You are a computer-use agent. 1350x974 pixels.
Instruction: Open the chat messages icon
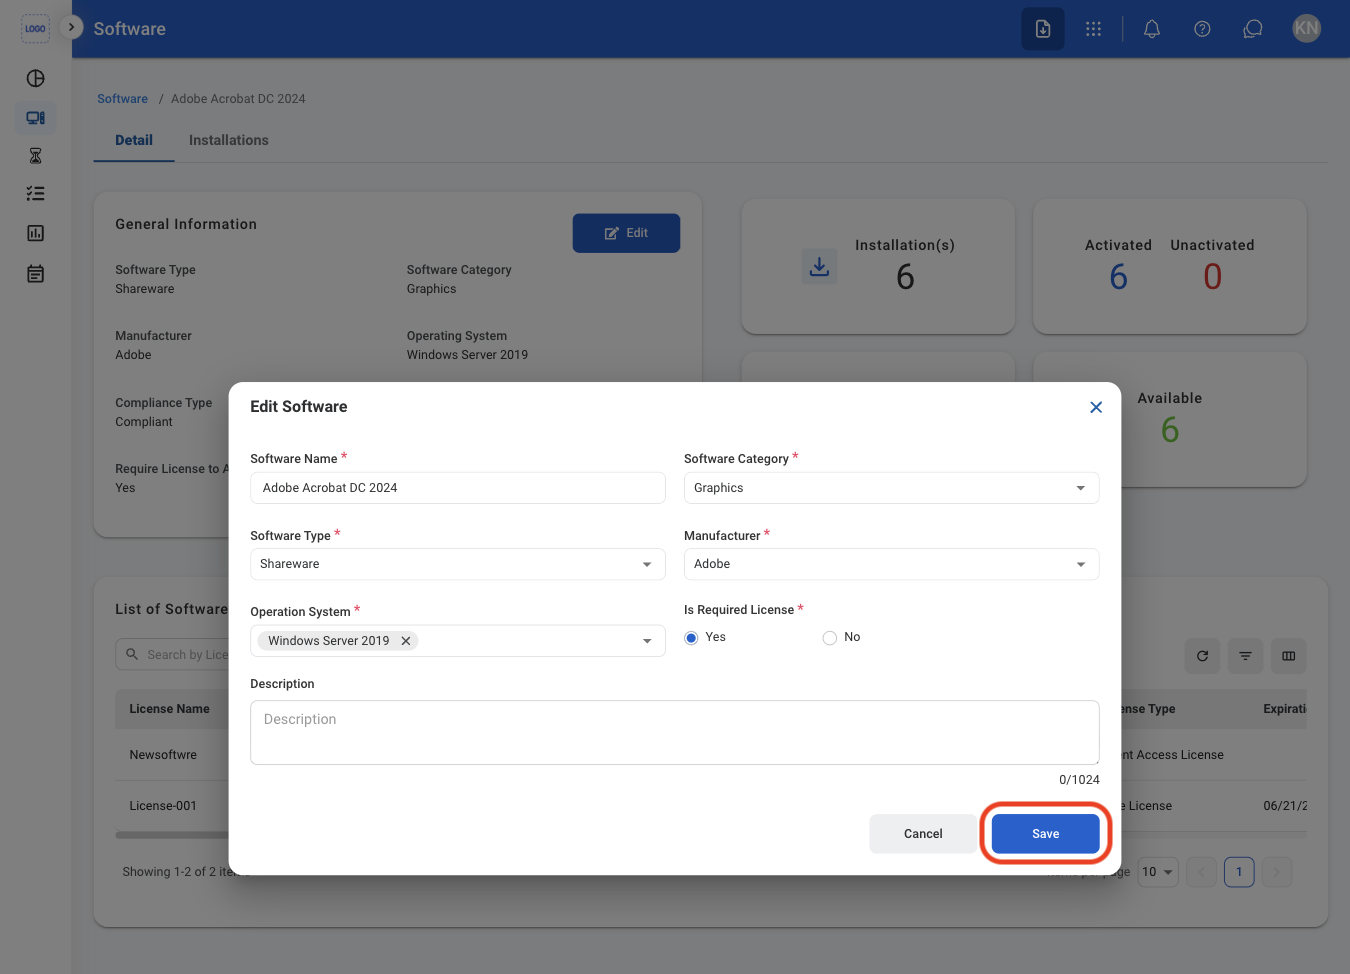pyautogui.click(x=1252, y=29)
